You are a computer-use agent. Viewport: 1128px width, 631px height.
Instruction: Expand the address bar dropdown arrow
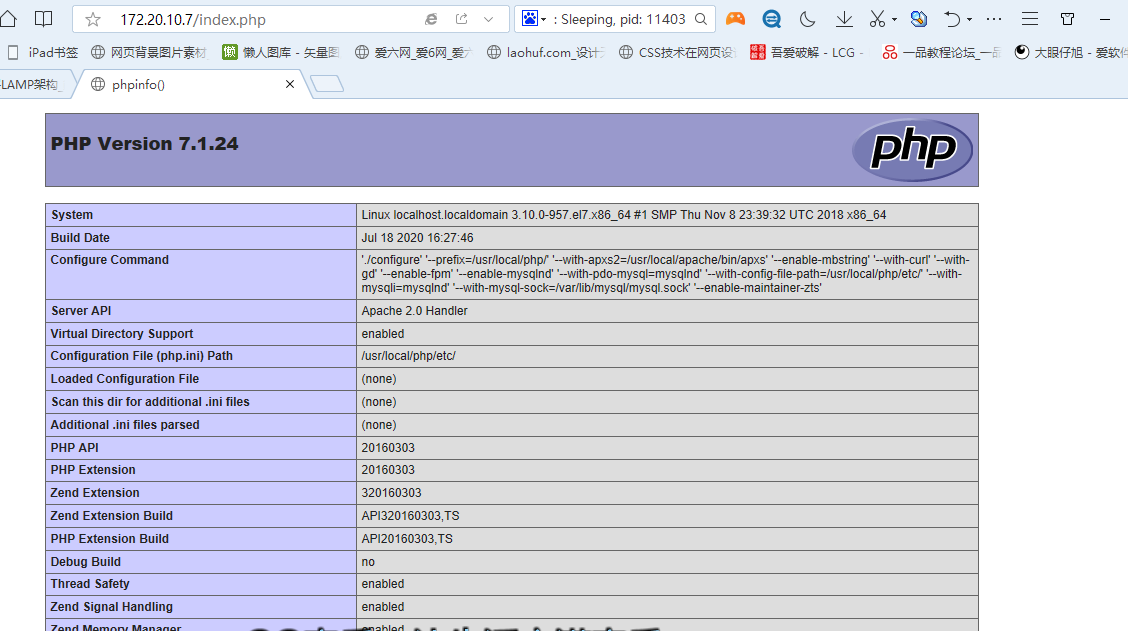489,19
